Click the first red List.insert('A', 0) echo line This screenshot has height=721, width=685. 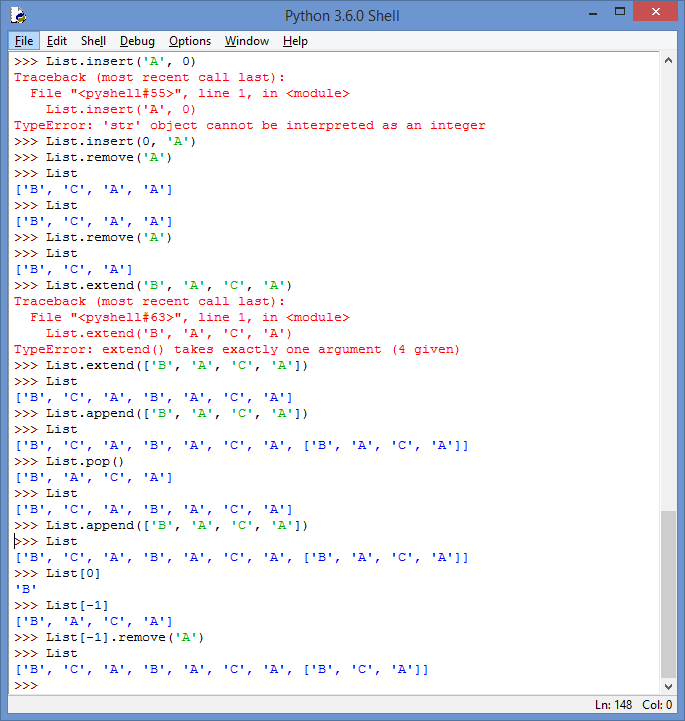click(x=121, y=109)
